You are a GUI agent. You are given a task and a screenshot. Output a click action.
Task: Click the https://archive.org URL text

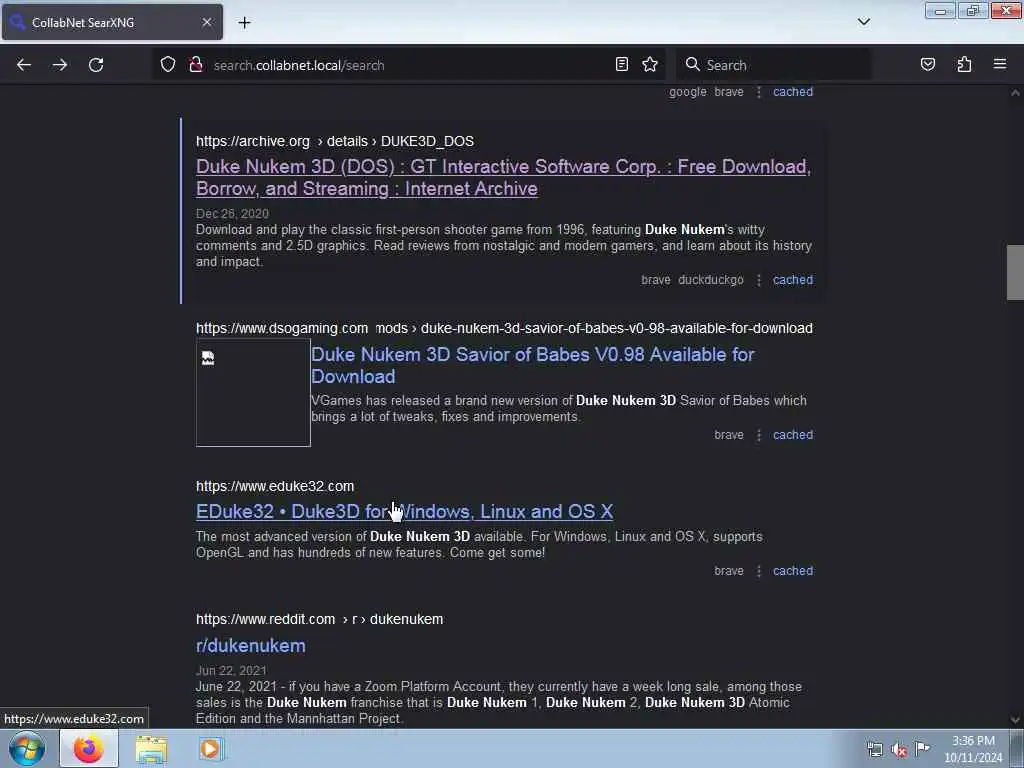253,141
